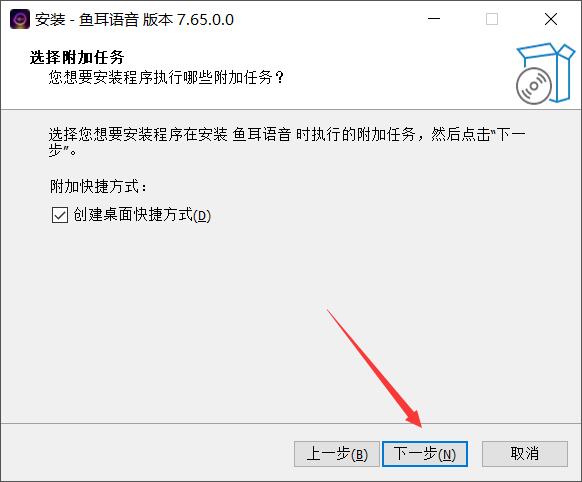This screenshot has width=582, height=482.
Task: Click the 选择附加任务 heading
Action: tap(77, 58)
